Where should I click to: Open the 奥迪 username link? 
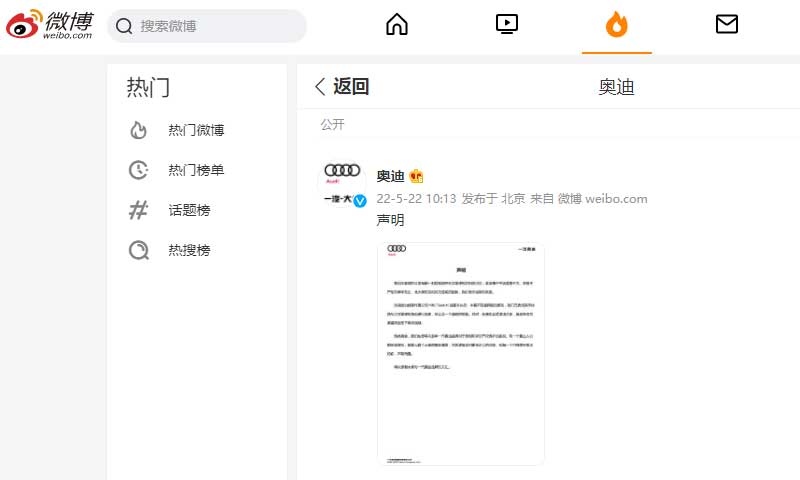pyautogui.click(x=390, y=176)
